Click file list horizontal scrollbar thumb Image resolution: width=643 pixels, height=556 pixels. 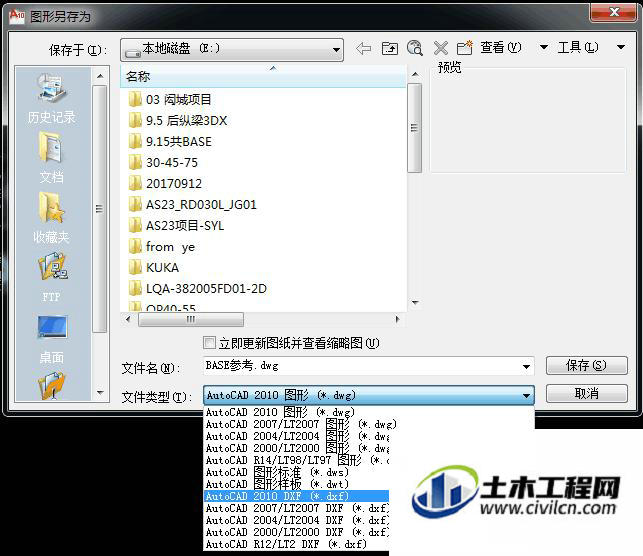191,319
